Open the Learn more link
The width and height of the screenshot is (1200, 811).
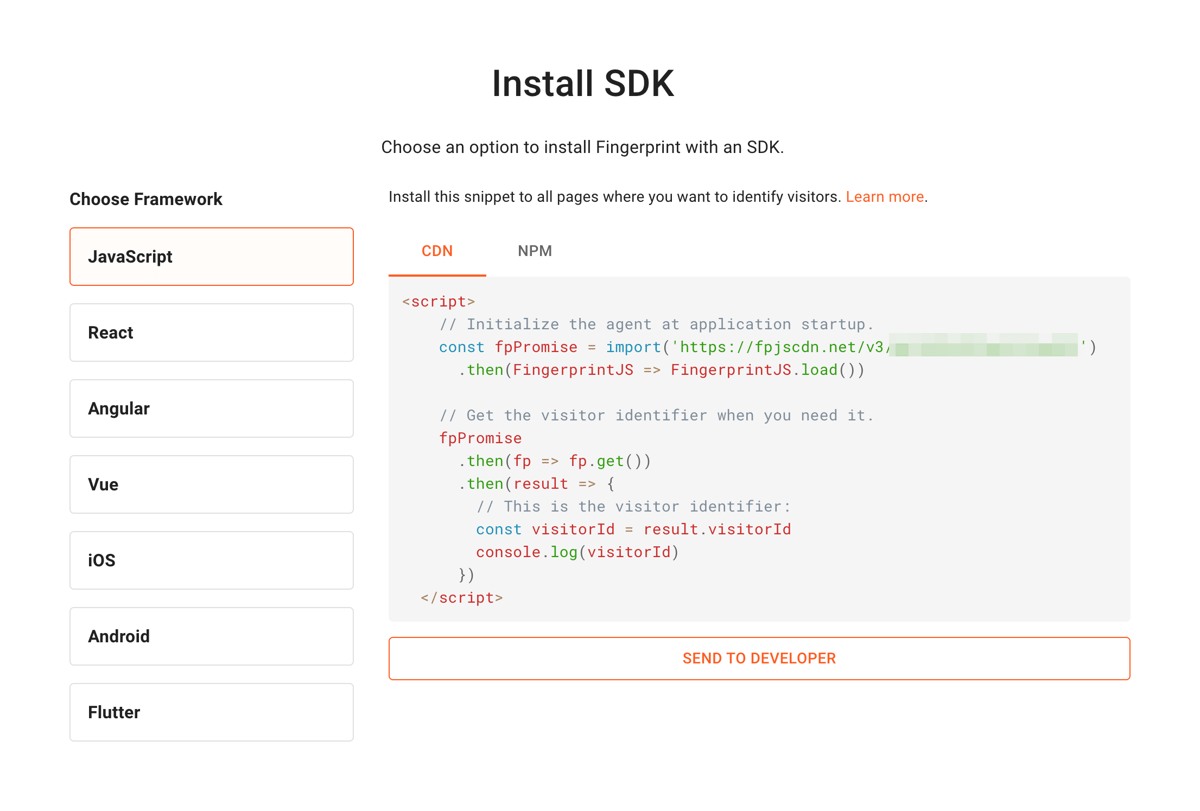point(884,196)
